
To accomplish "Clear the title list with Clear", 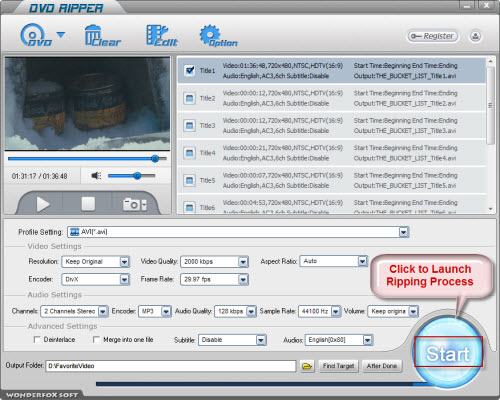I will click(102, 35).
